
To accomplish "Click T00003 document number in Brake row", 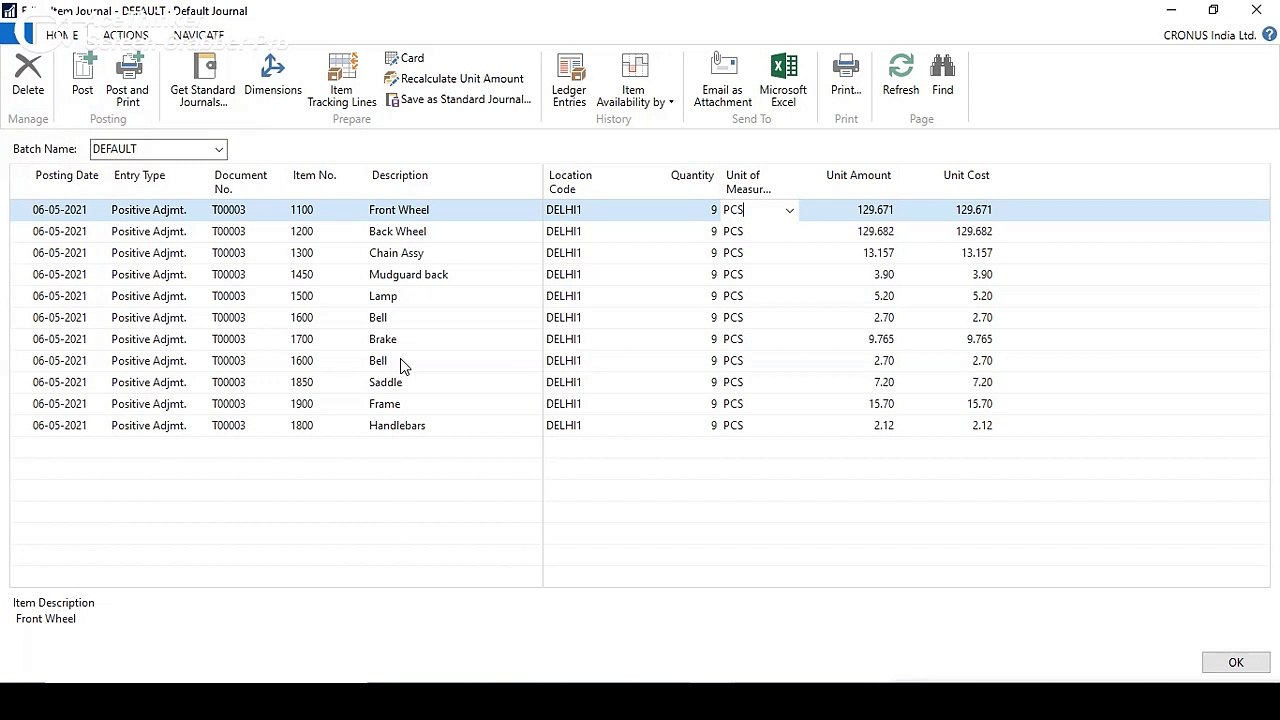I will pos(228,339).
